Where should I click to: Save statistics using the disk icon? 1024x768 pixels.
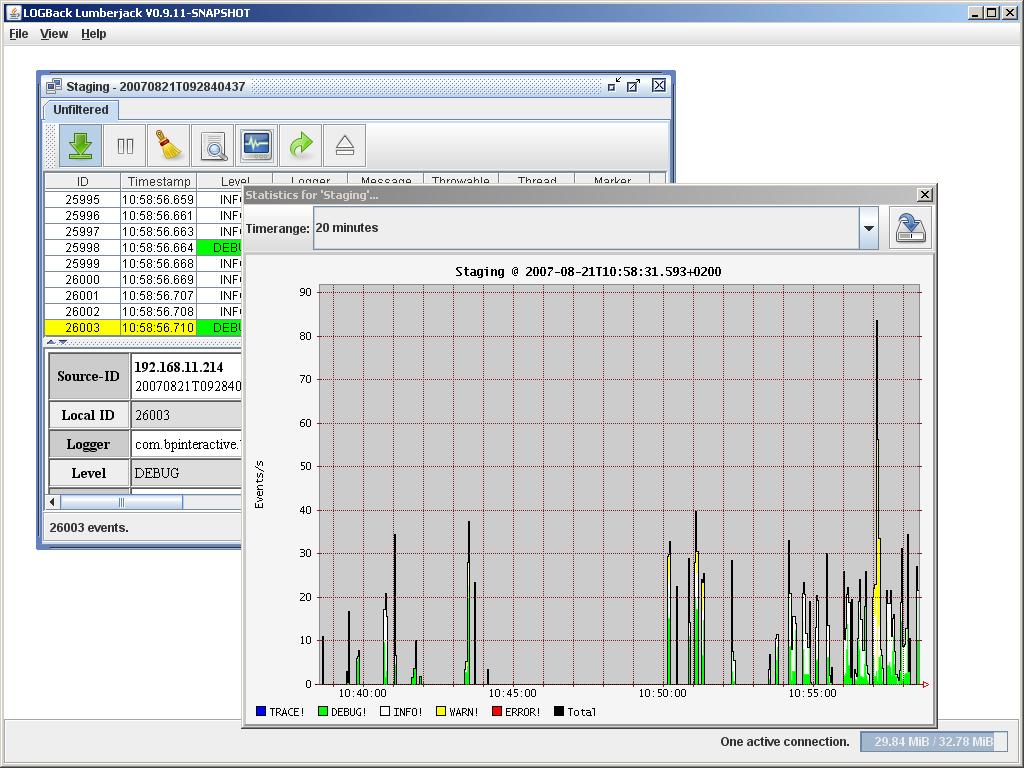910,228
